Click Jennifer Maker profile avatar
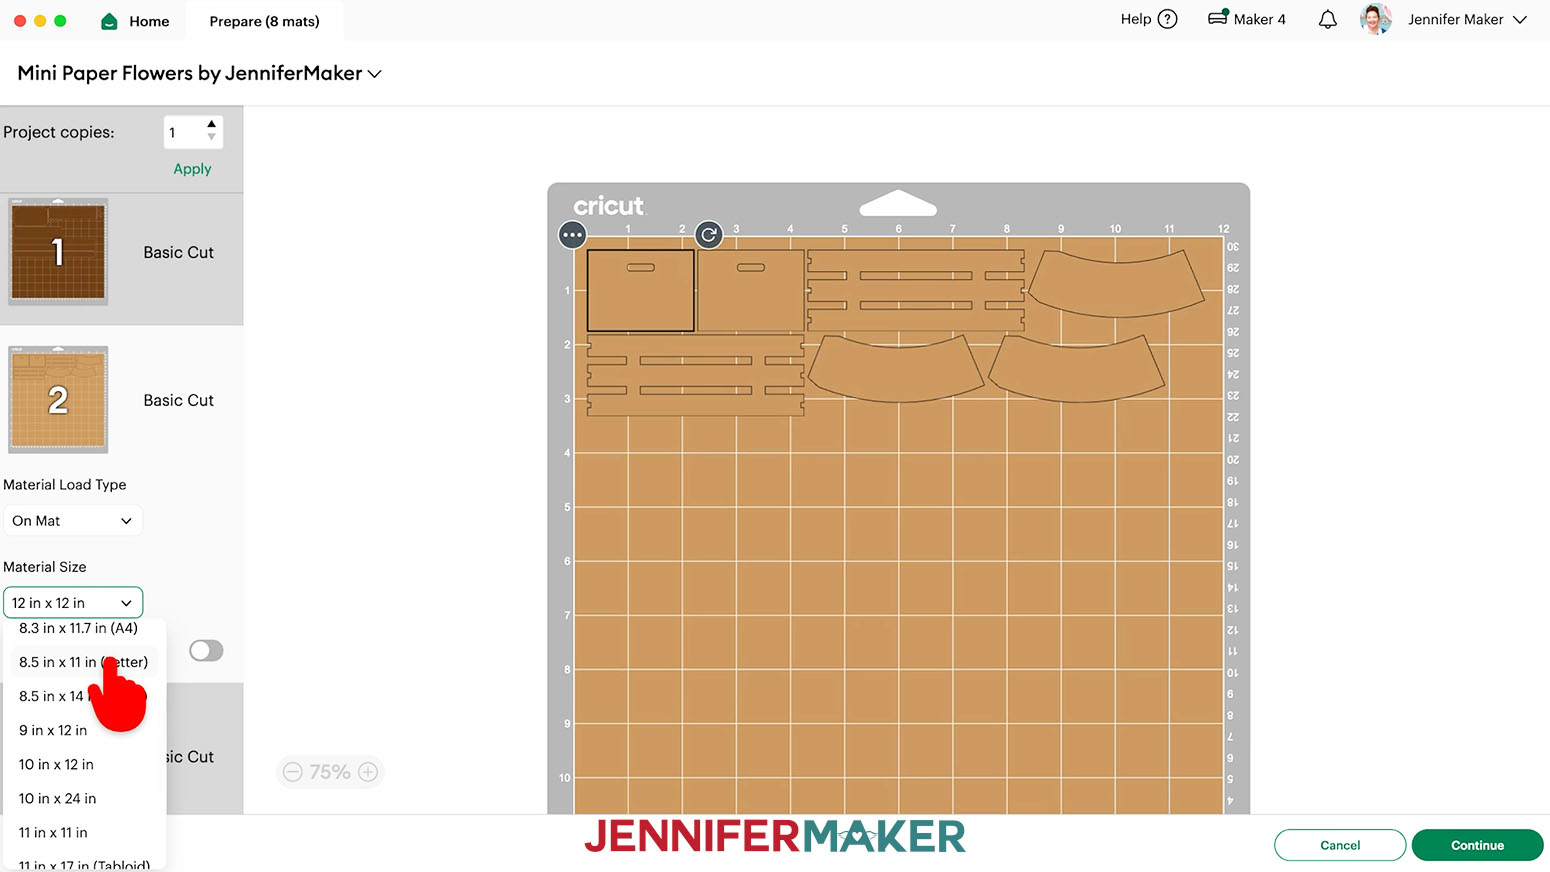Screen dimensions: 1550x872 (x=1375, y=19)
